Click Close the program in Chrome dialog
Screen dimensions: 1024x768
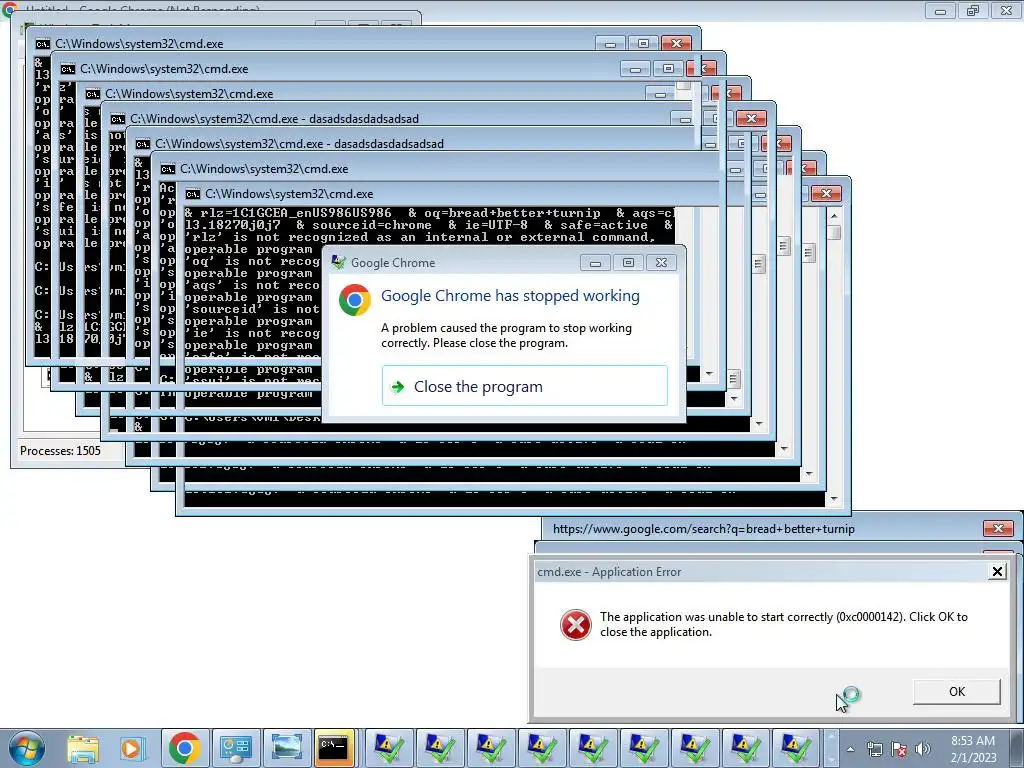pyautogui.click(x=524, y=386)
